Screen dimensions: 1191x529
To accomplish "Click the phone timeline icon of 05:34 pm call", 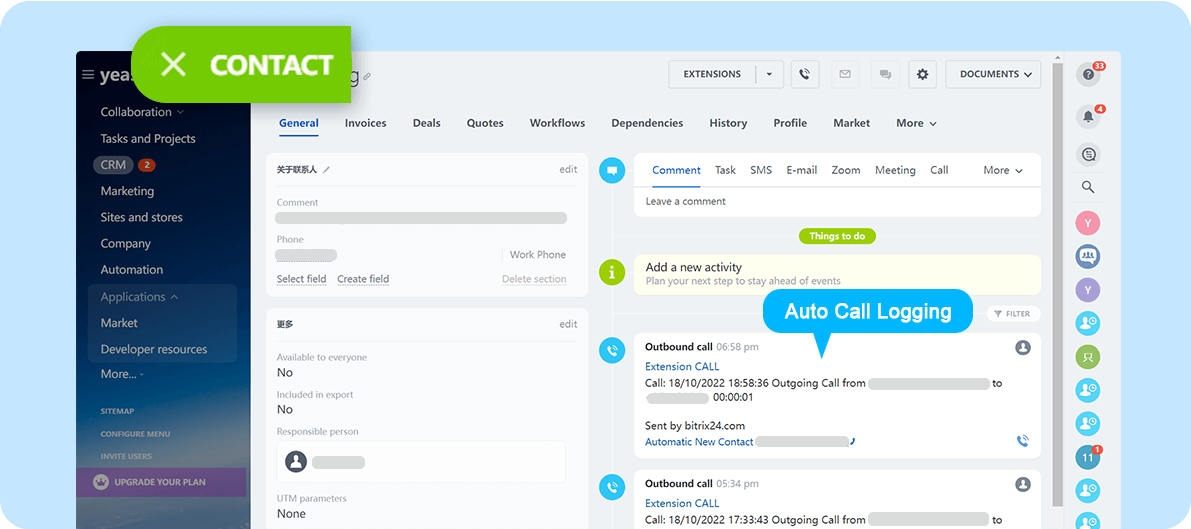I will point(611,486).
